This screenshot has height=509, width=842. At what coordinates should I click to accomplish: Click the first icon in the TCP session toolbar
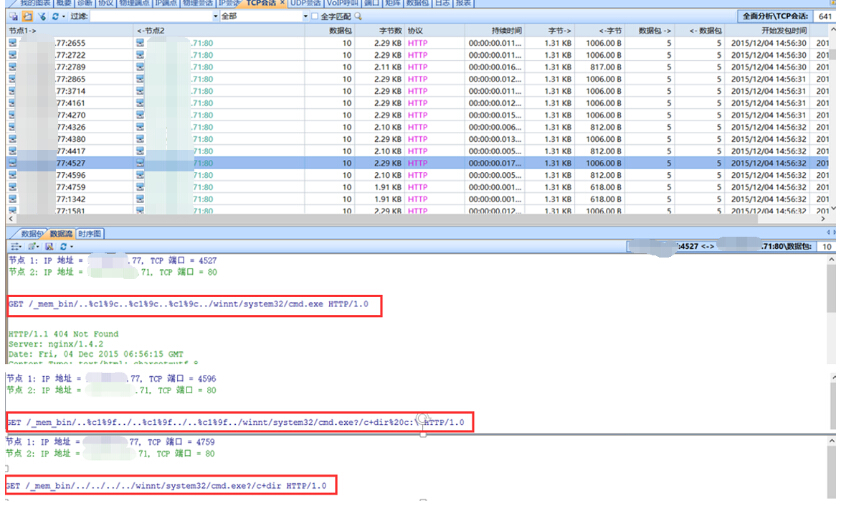(x=13, y=17)
